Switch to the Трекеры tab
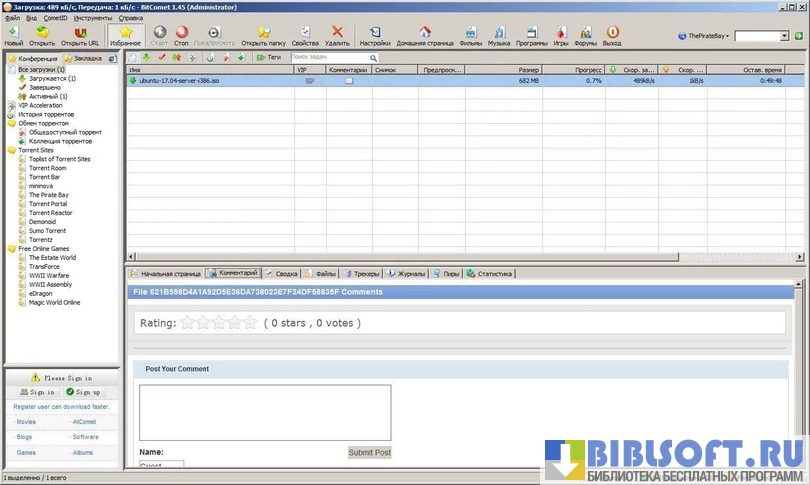The height and width of the screenshot is (485, 810). point(364,273)
